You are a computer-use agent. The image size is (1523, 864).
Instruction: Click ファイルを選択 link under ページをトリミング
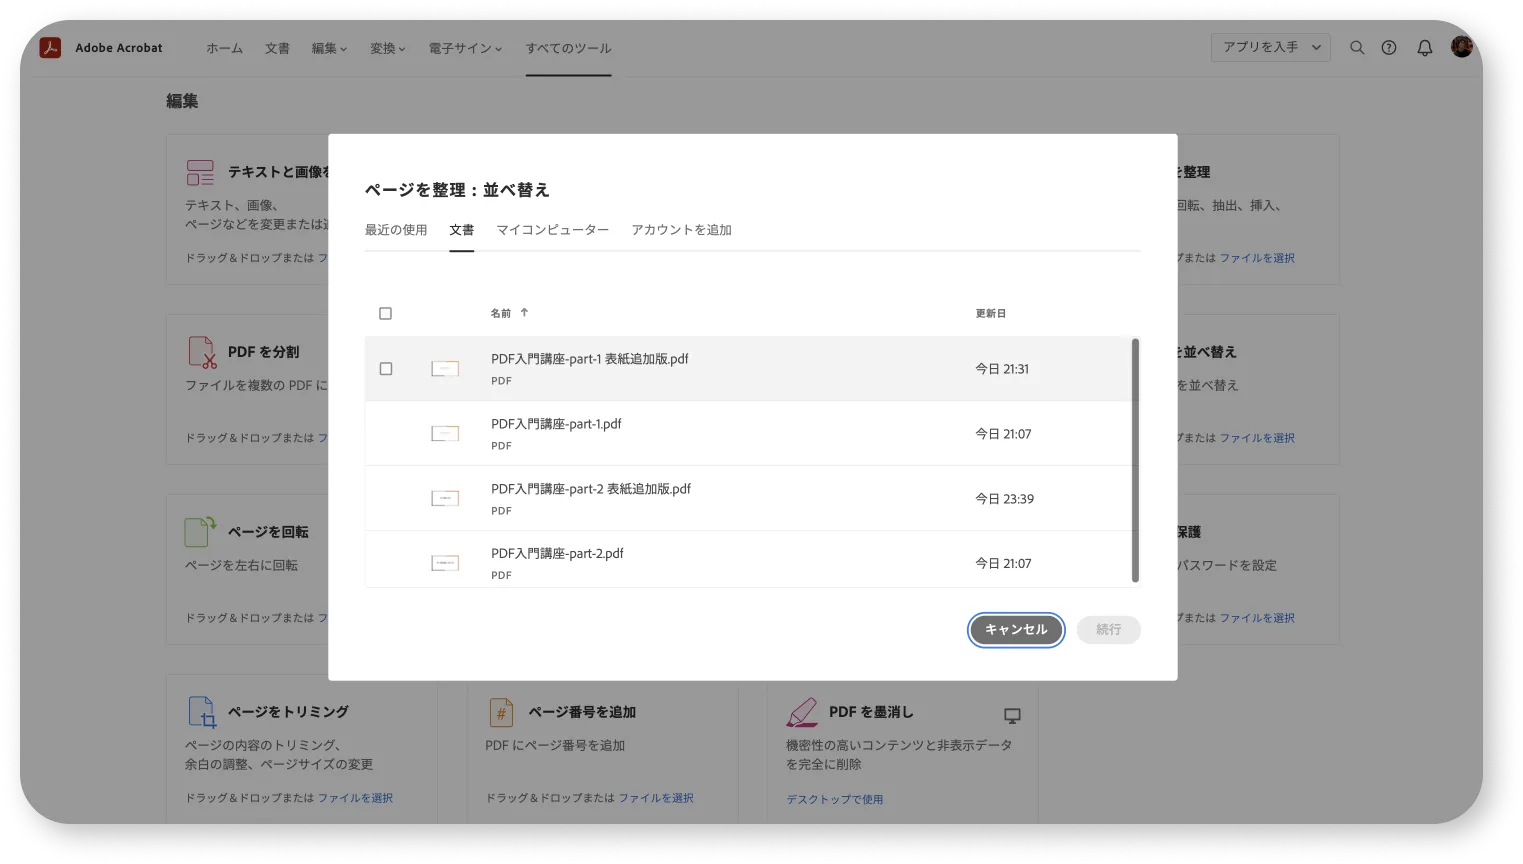coord(355,798)
